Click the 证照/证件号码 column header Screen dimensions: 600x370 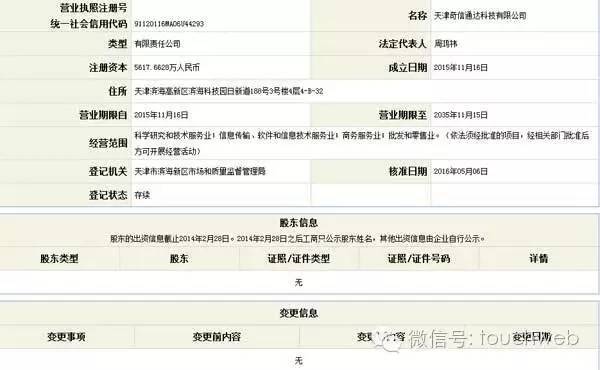[419, 259]
